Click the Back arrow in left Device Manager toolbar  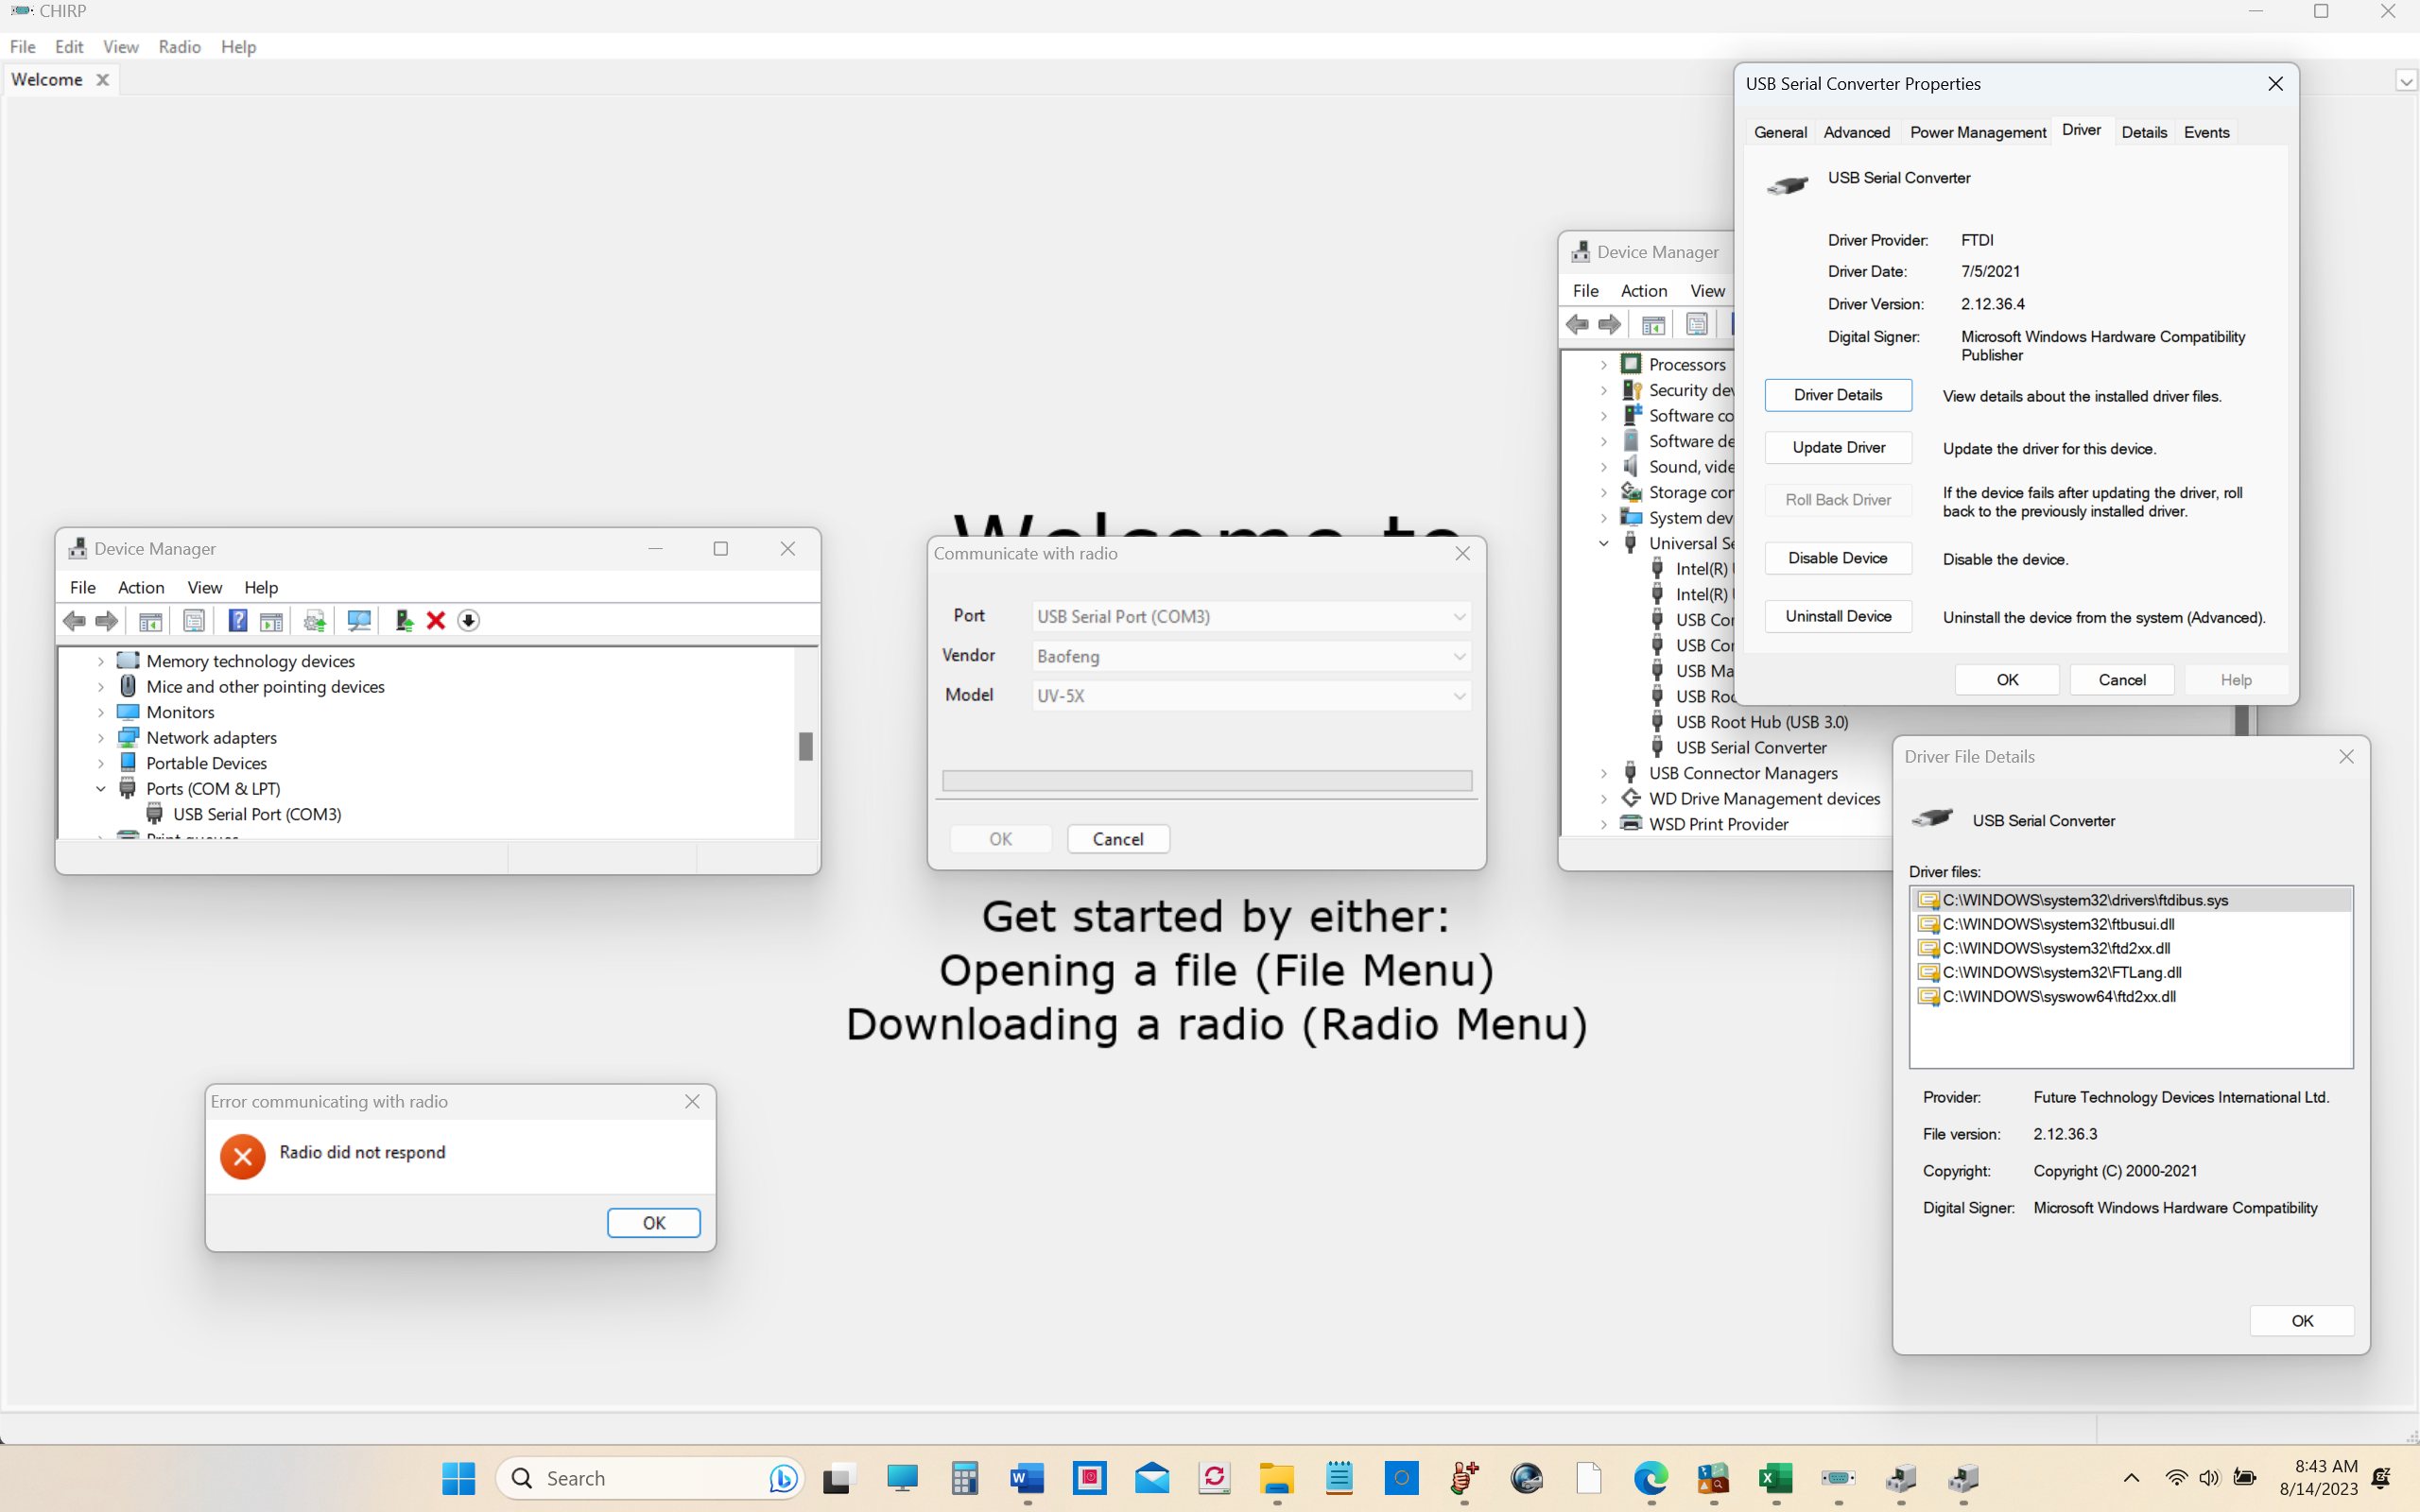pyautogui.click(x=74, y=621)
